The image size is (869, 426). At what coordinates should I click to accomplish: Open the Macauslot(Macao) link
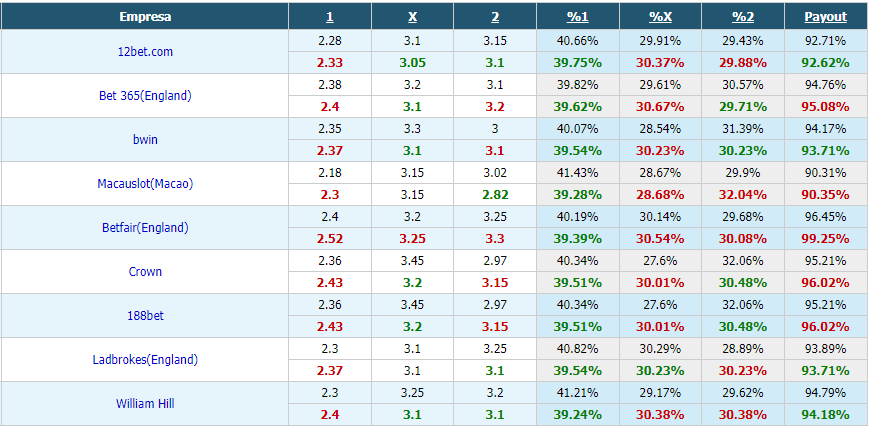[x=145, y=183]
